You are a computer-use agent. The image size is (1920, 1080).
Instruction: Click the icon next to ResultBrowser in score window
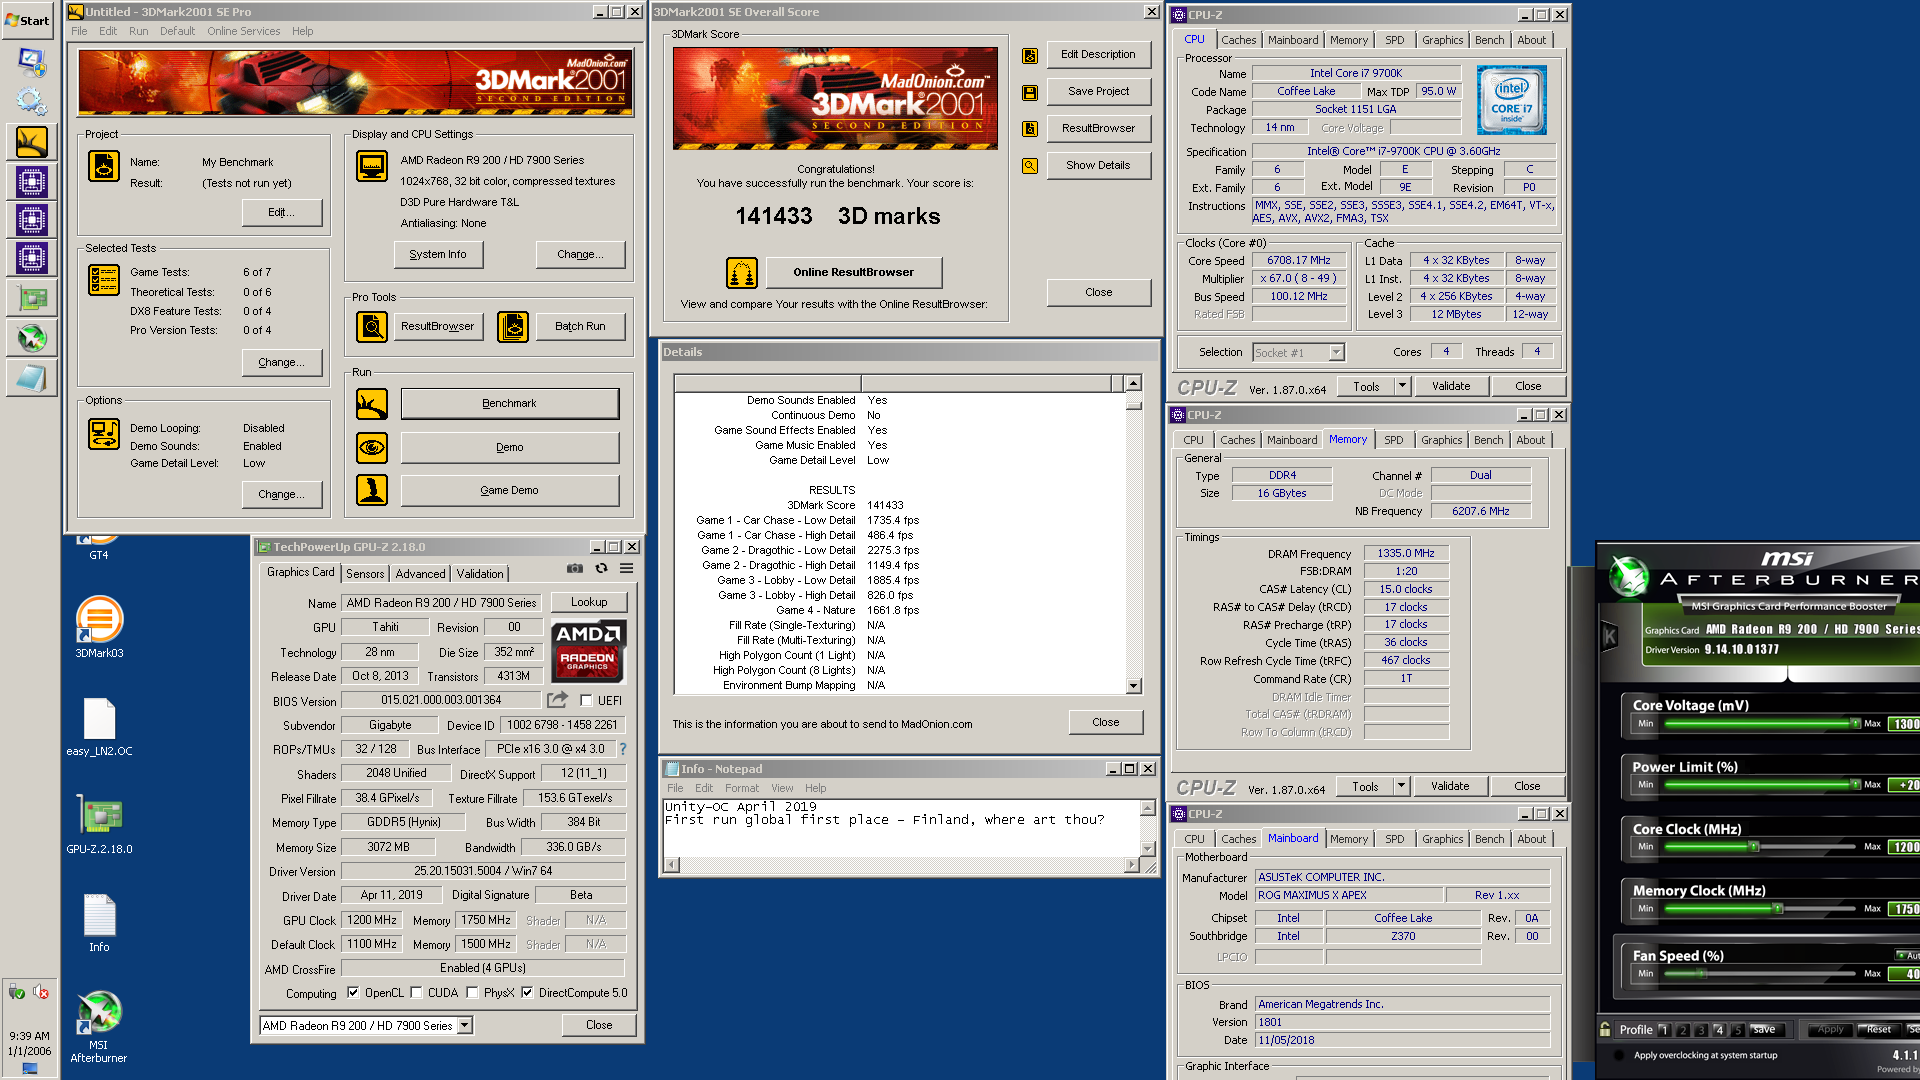click(x=1029, y=129)
